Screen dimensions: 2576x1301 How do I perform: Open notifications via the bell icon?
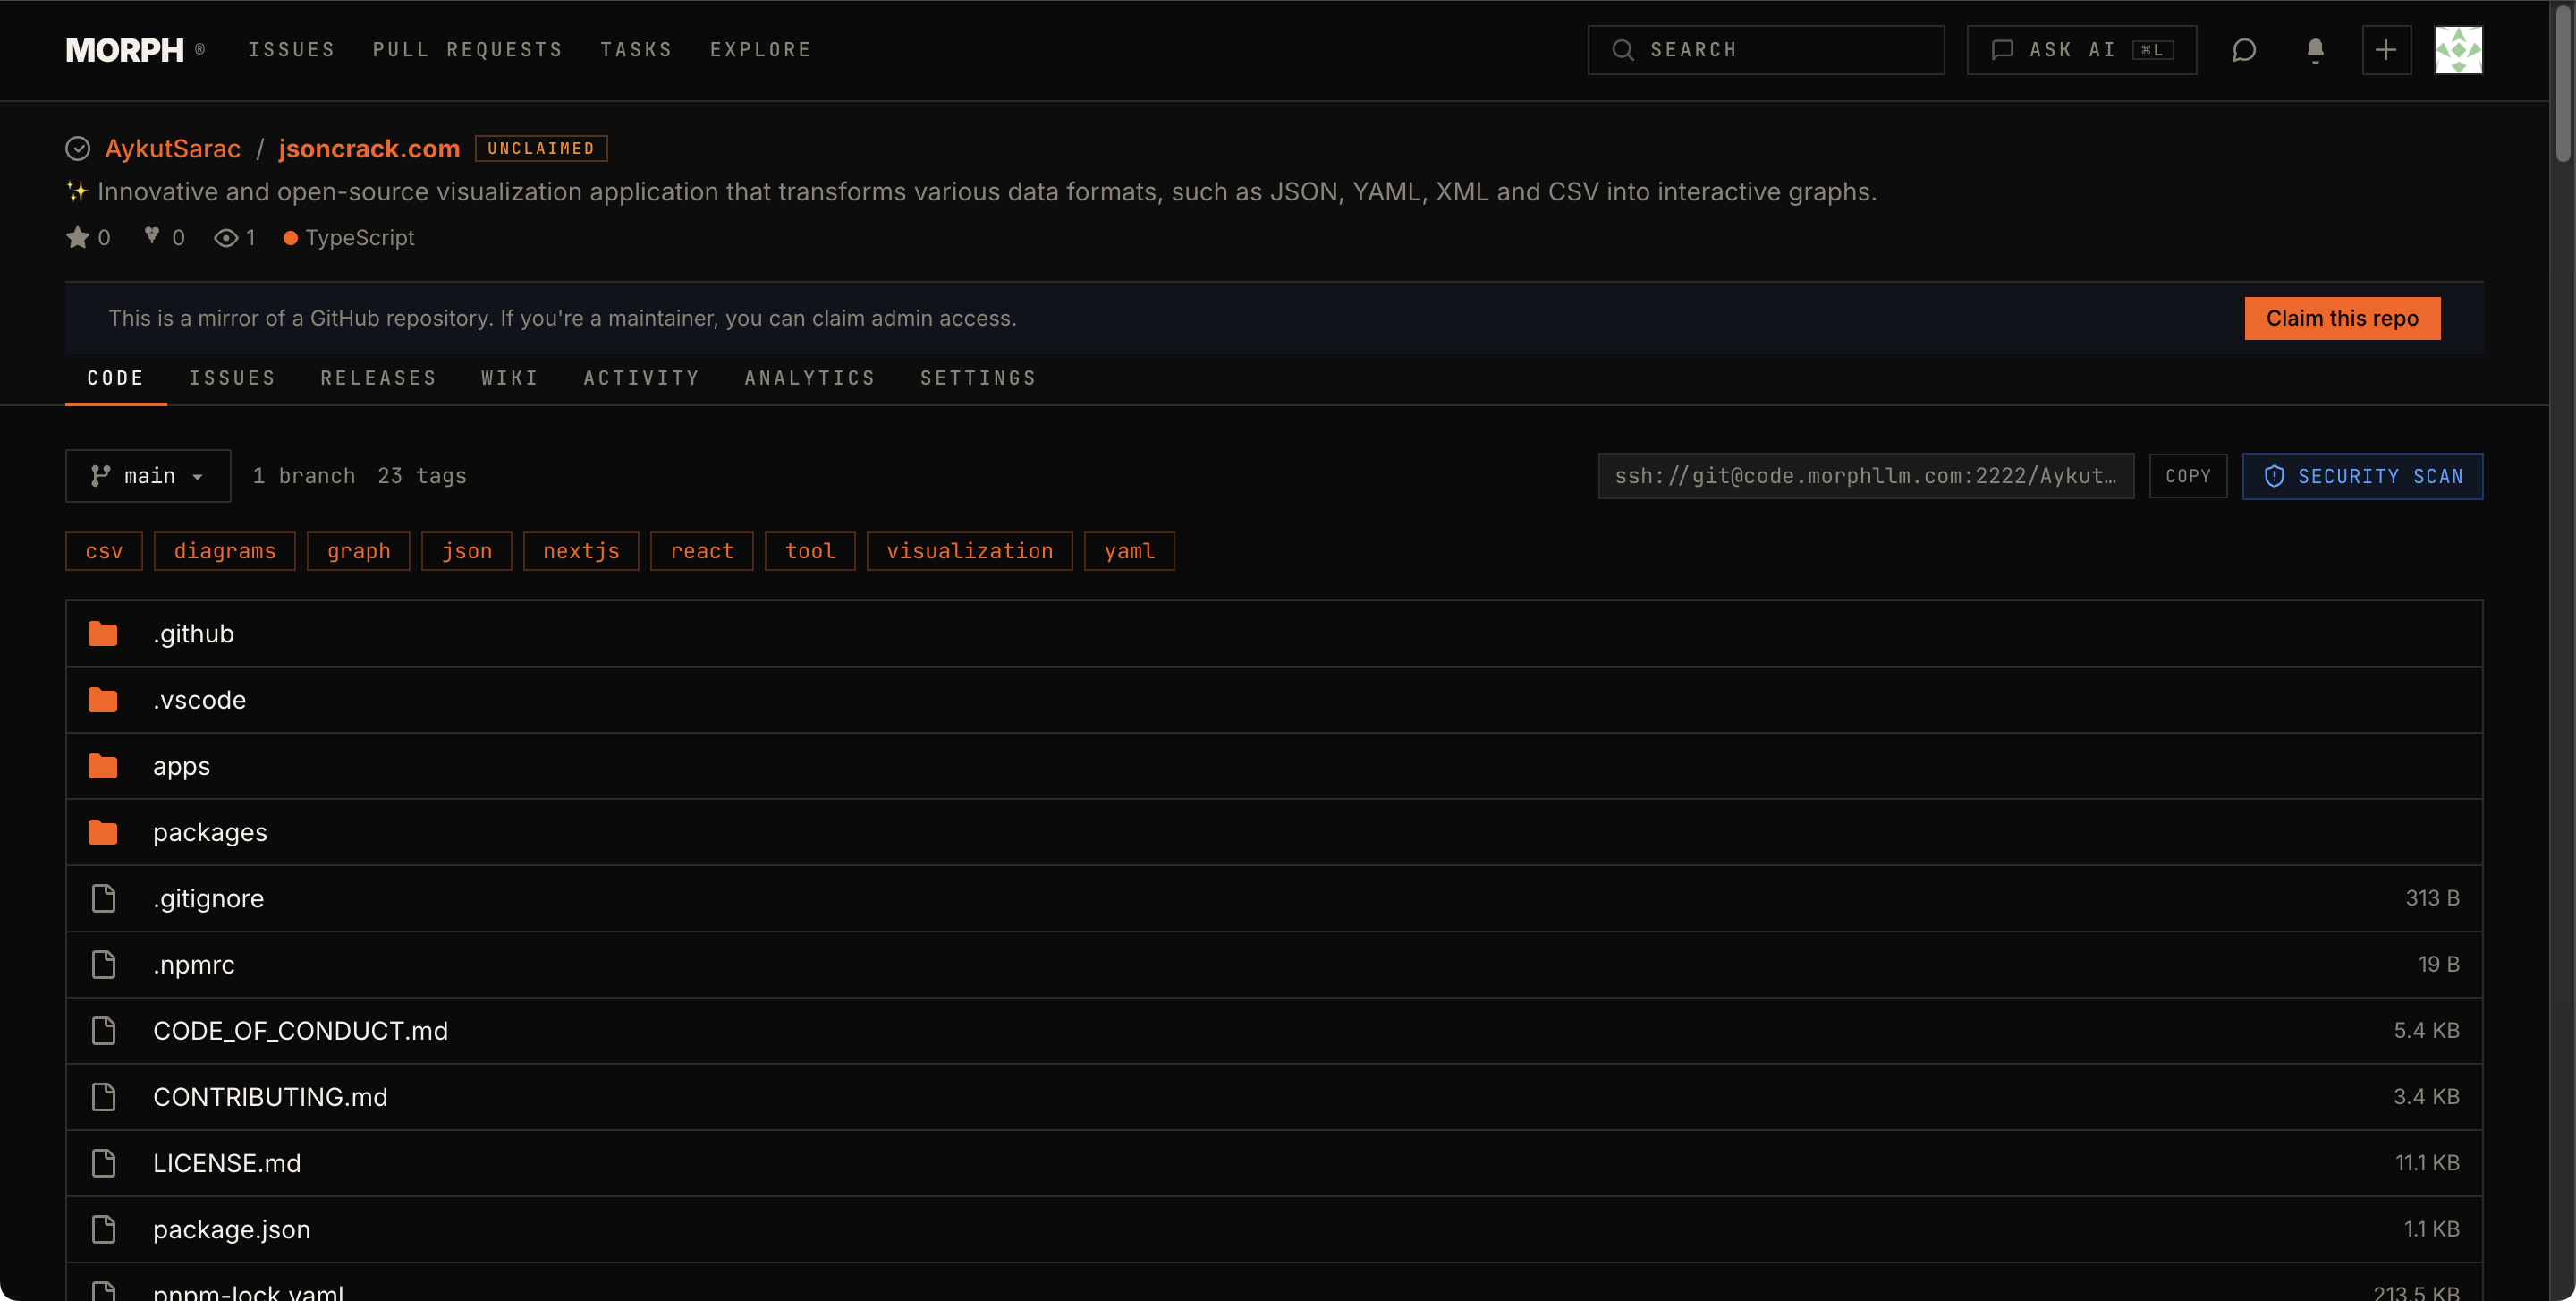pos(2315,49)
